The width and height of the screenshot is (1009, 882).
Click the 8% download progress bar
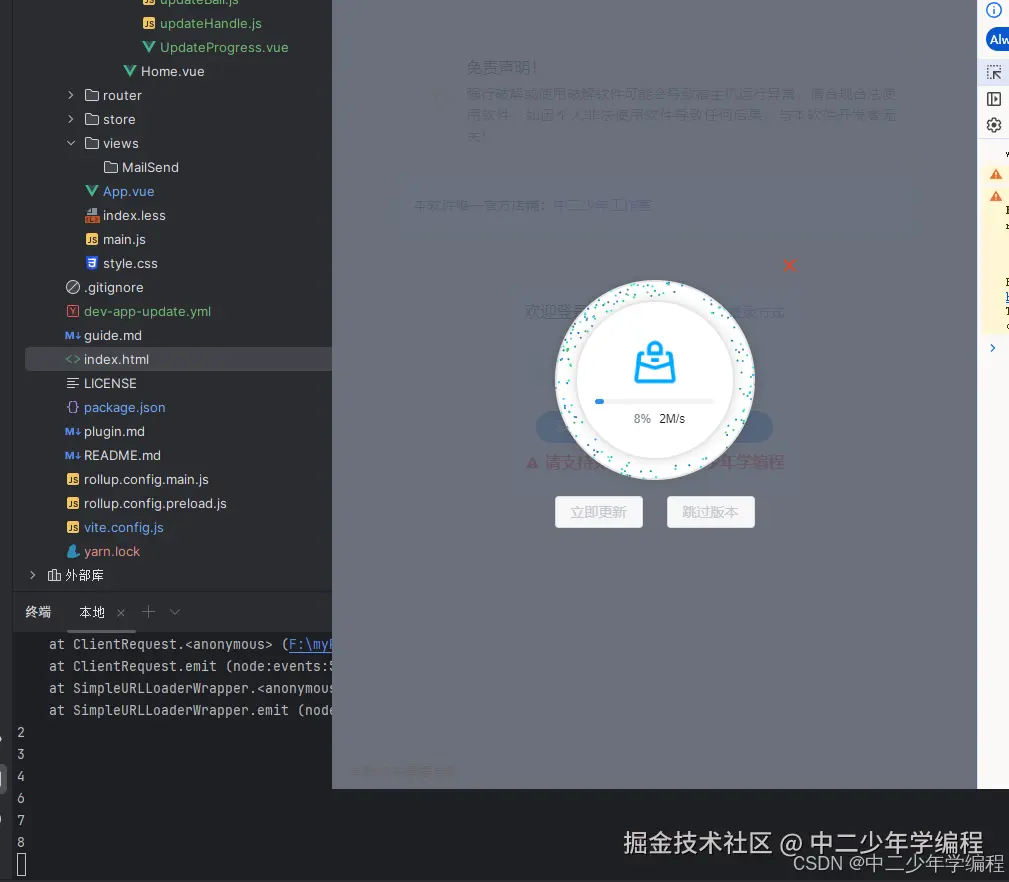point(653,401)
